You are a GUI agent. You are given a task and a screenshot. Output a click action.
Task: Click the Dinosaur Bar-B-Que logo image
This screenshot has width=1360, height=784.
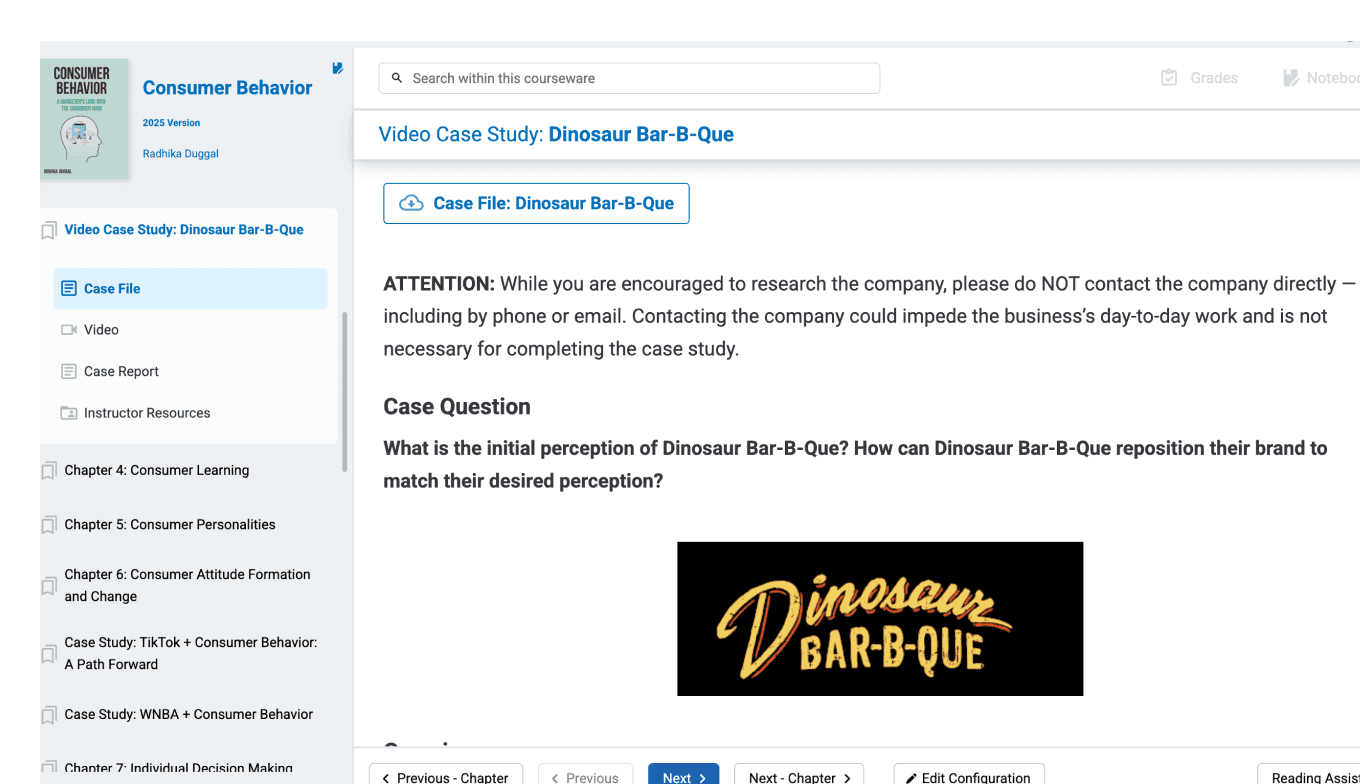click(x=880, y=619)
